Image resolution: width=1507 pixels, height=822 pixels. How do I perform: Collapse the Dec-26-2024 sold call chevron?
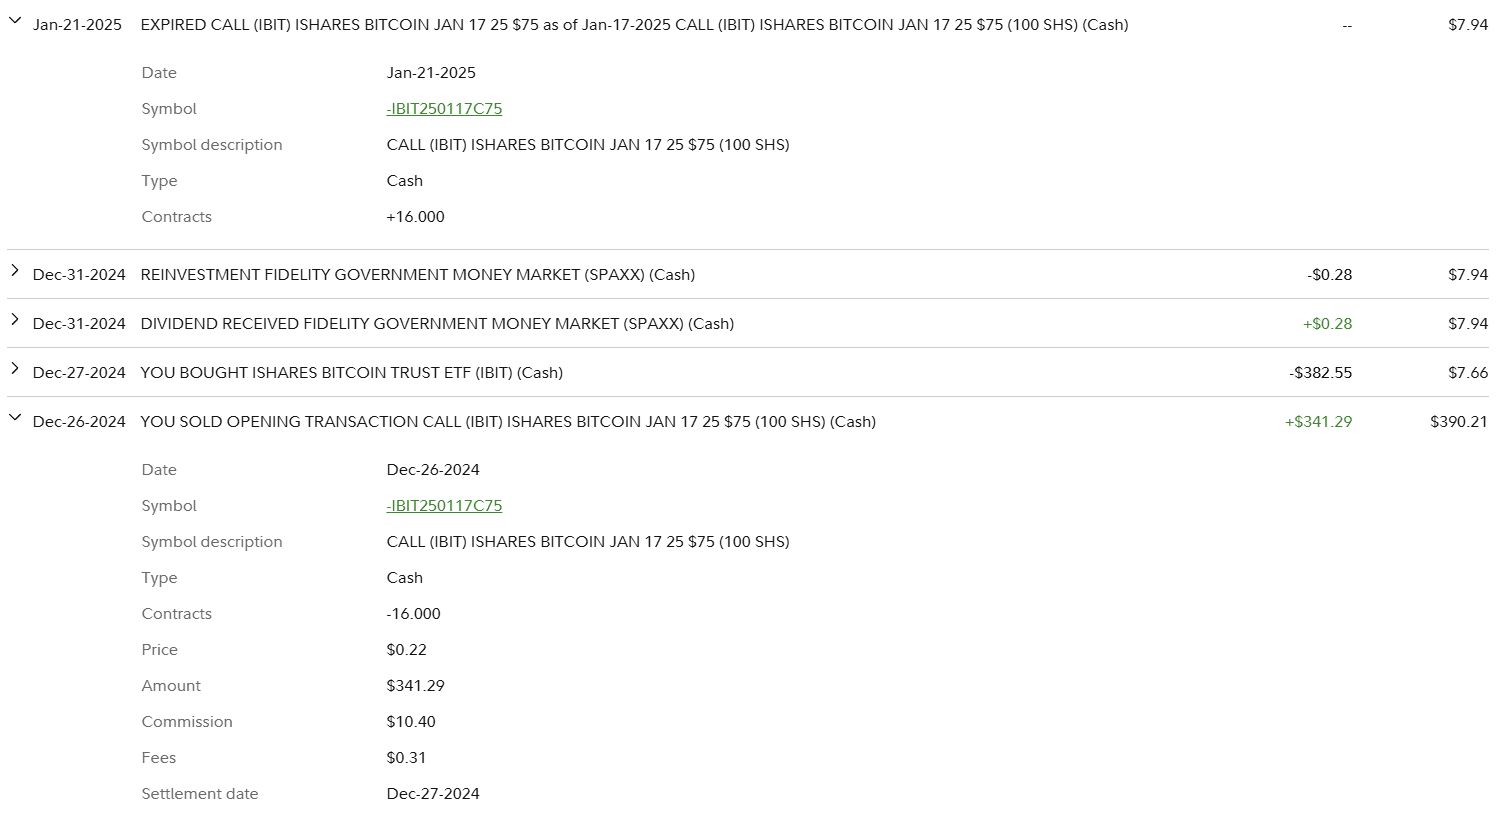coord(15,417)
